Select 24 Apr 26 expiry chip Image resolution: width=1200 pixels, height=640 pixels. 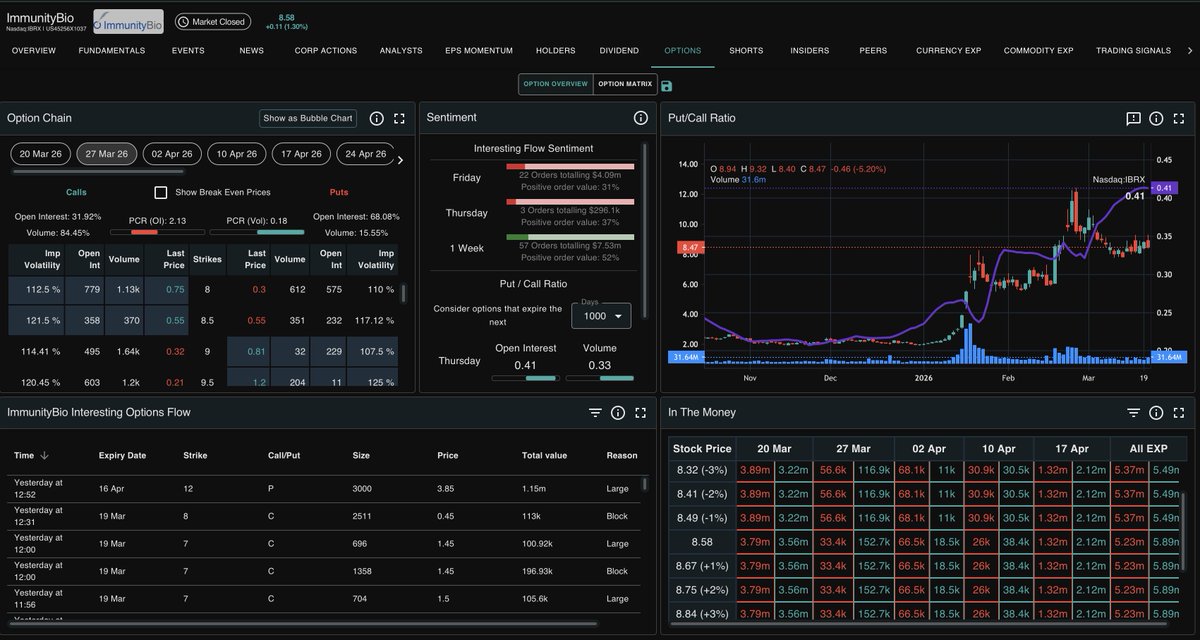(366, 154)
